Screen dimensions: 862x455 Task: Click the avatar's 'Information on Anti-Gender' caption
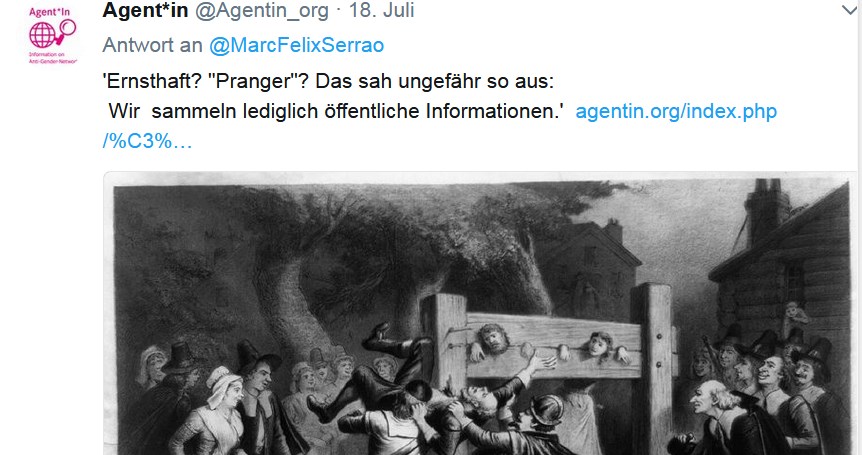(x=53, y=58)
